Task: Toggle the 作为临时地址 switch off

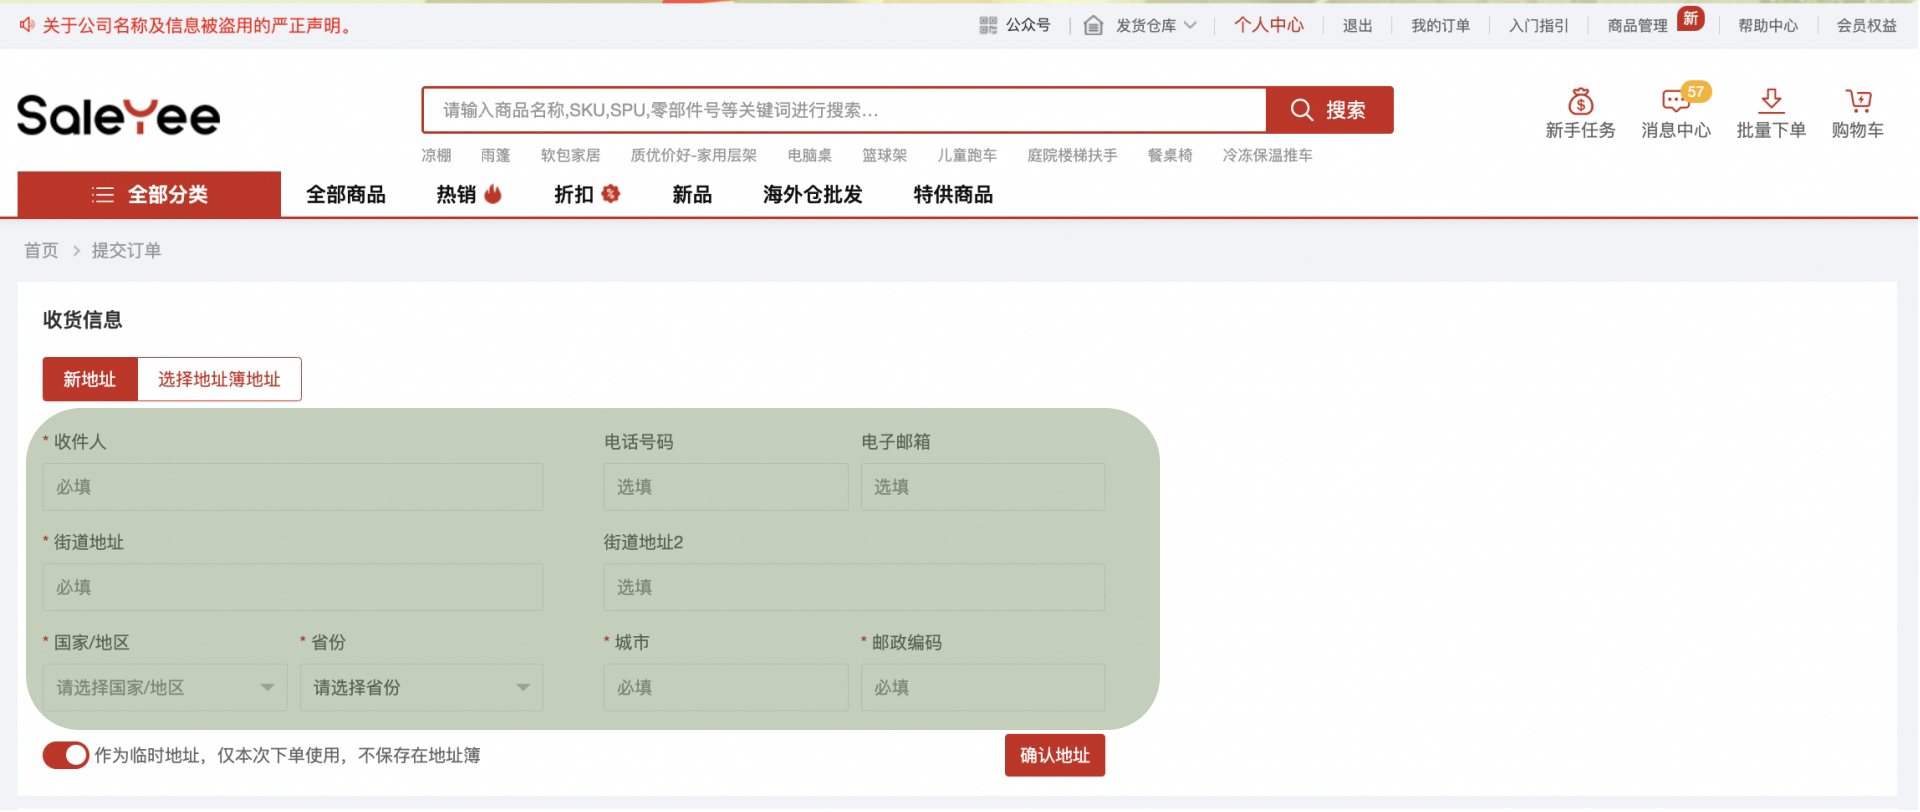Action: pyautogui.click(x=65, y=756)
